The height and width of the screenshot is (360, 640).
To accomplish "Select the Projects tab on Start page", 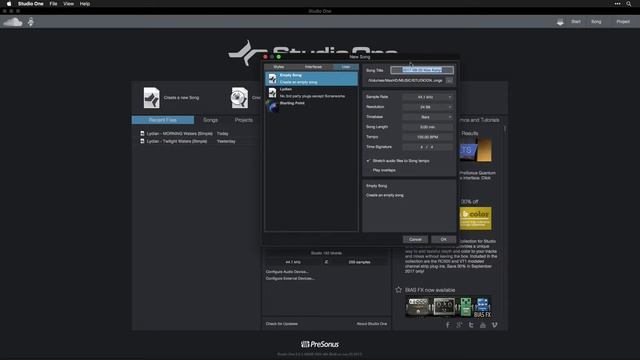I will pos(244,120).
